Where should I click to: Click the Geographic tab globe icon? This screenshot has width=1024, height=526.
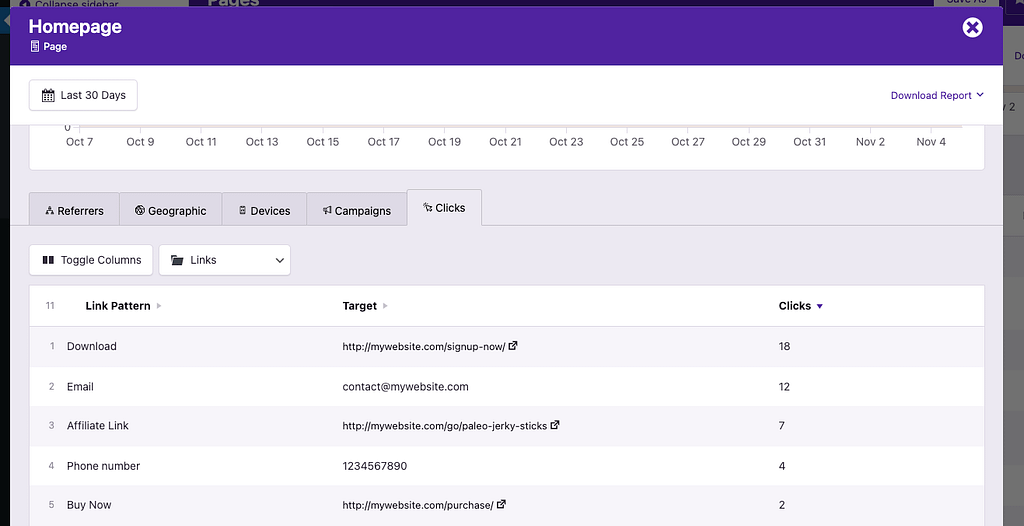pyautogui.click(x=140, y=210)
